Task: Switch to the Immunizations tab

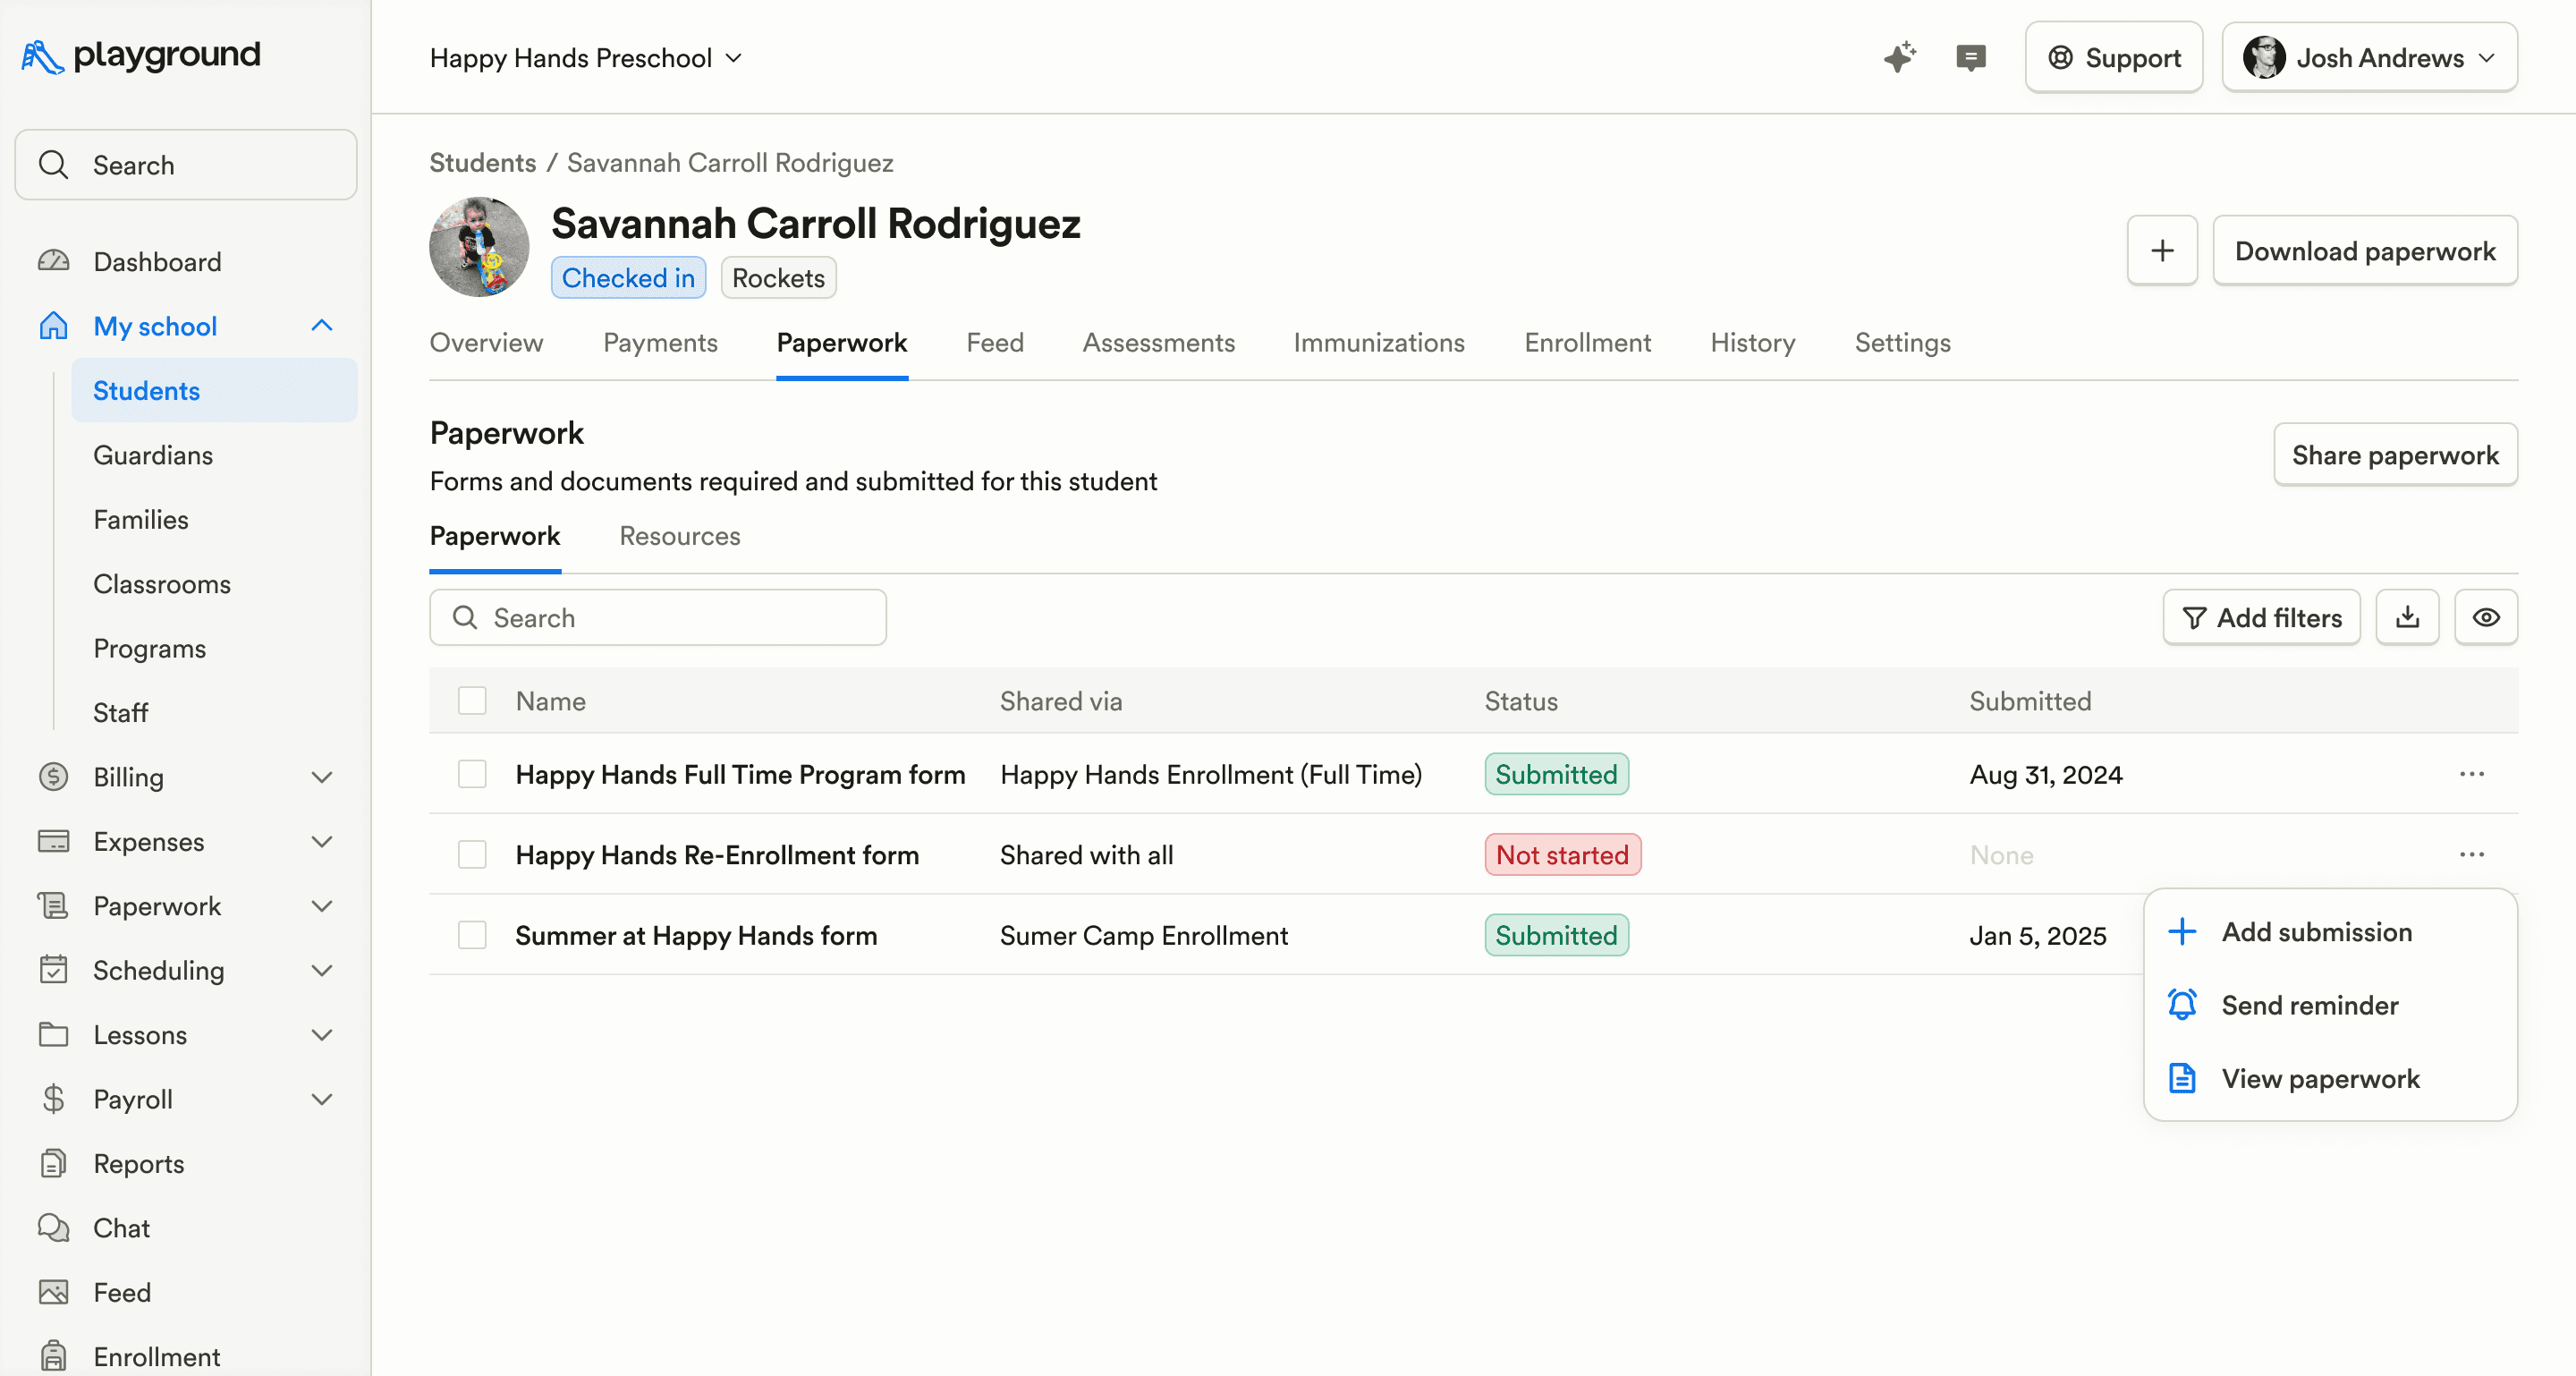Action: coord(1378,342)
